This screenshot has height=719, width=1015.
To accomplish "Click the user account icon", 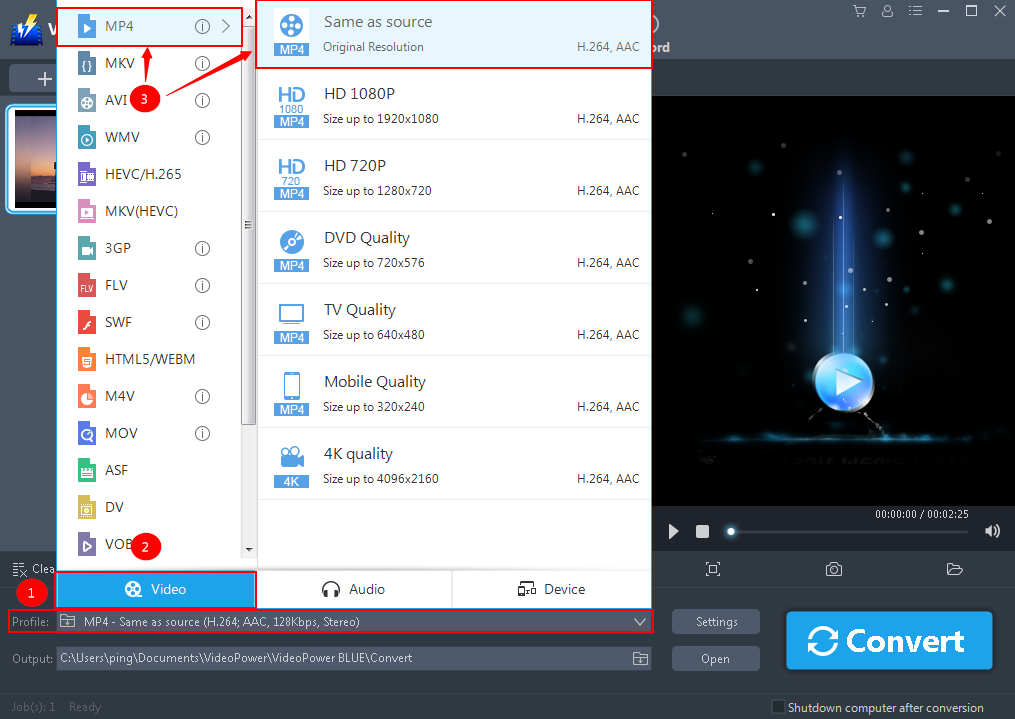I will [x=887, y=11].
